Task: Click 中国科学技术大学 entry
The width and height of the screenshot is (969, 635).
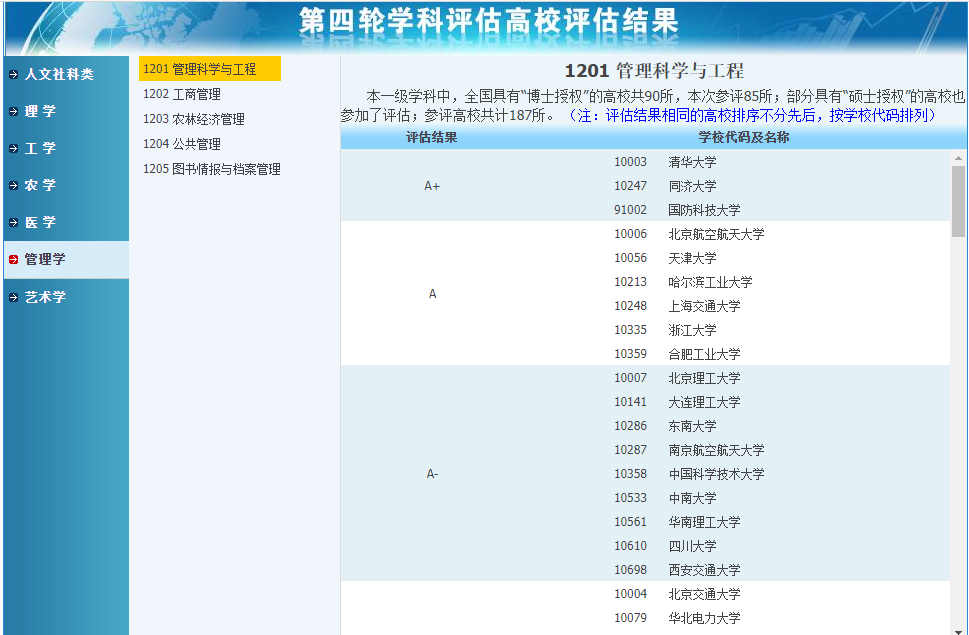Action: pos(716,474)
